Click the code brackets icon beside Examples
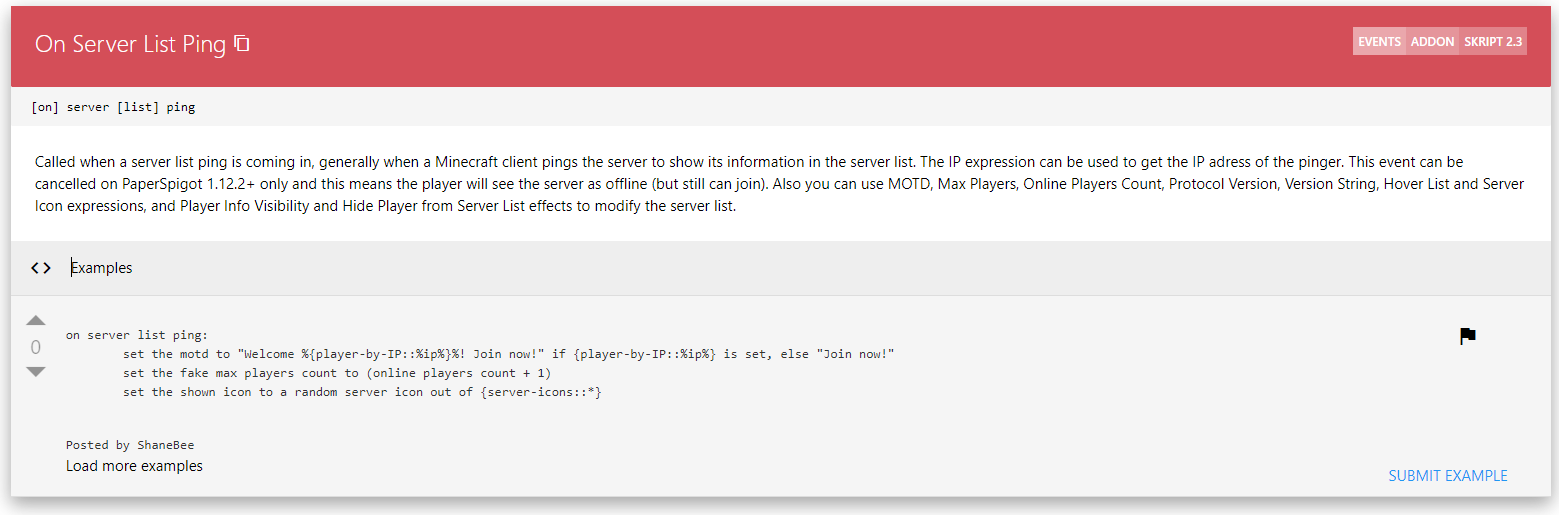This screenshot has width=1559, height=515. pyautogui.click(x=41, y=268)
